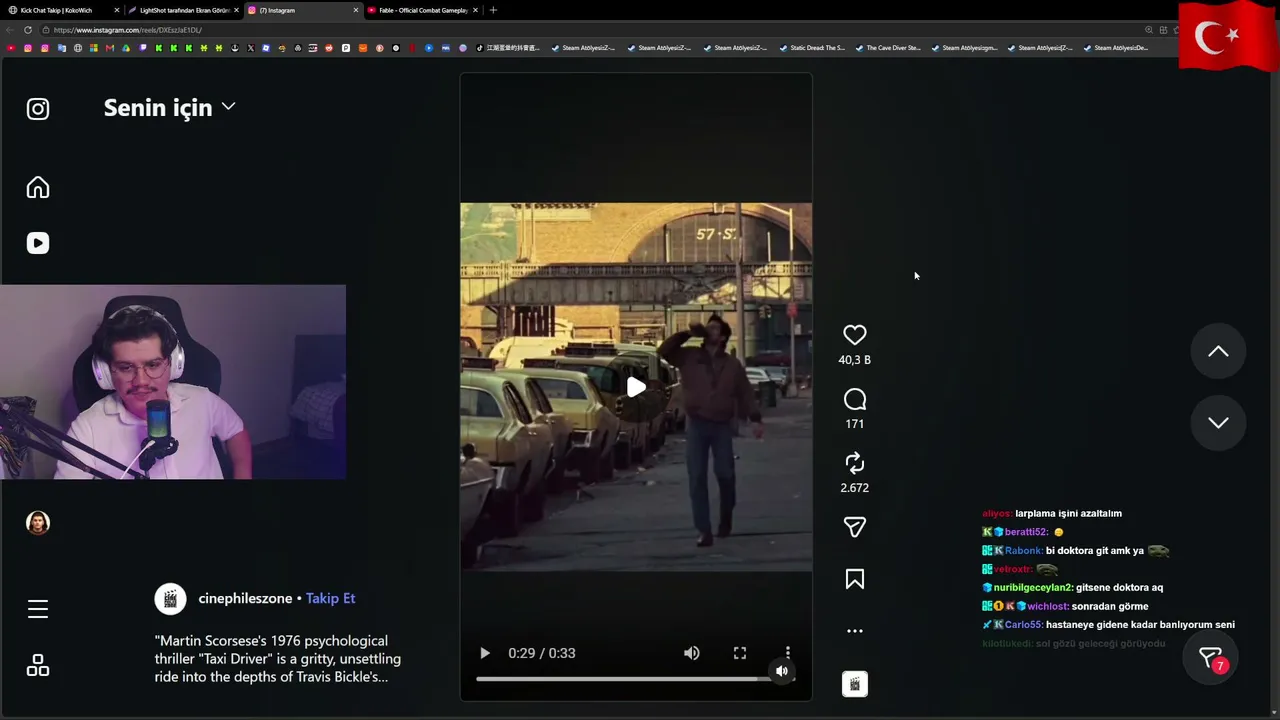Screen dimensions: 1280x720
Task: Open a new browser tab
Action: (x=493, y=10)
